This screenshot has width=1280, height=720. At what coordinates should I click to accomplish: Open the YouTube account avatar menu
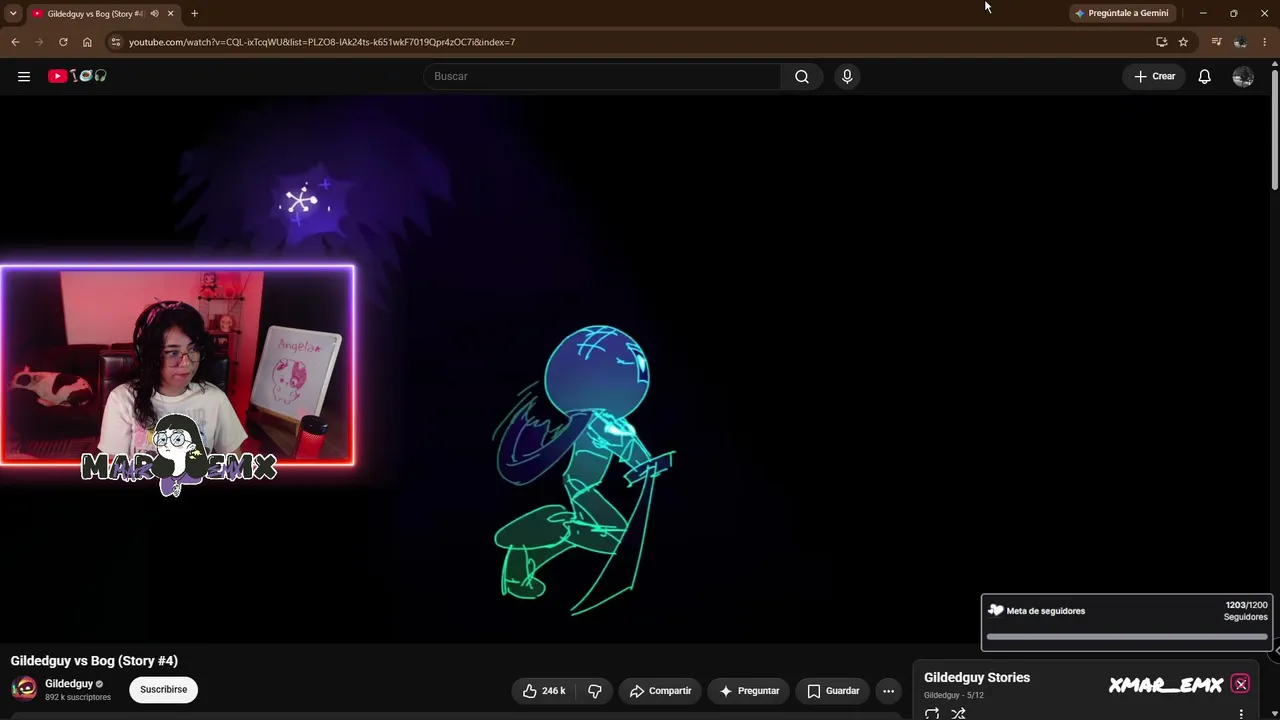pyautogui.click(x=1243, y=76)
